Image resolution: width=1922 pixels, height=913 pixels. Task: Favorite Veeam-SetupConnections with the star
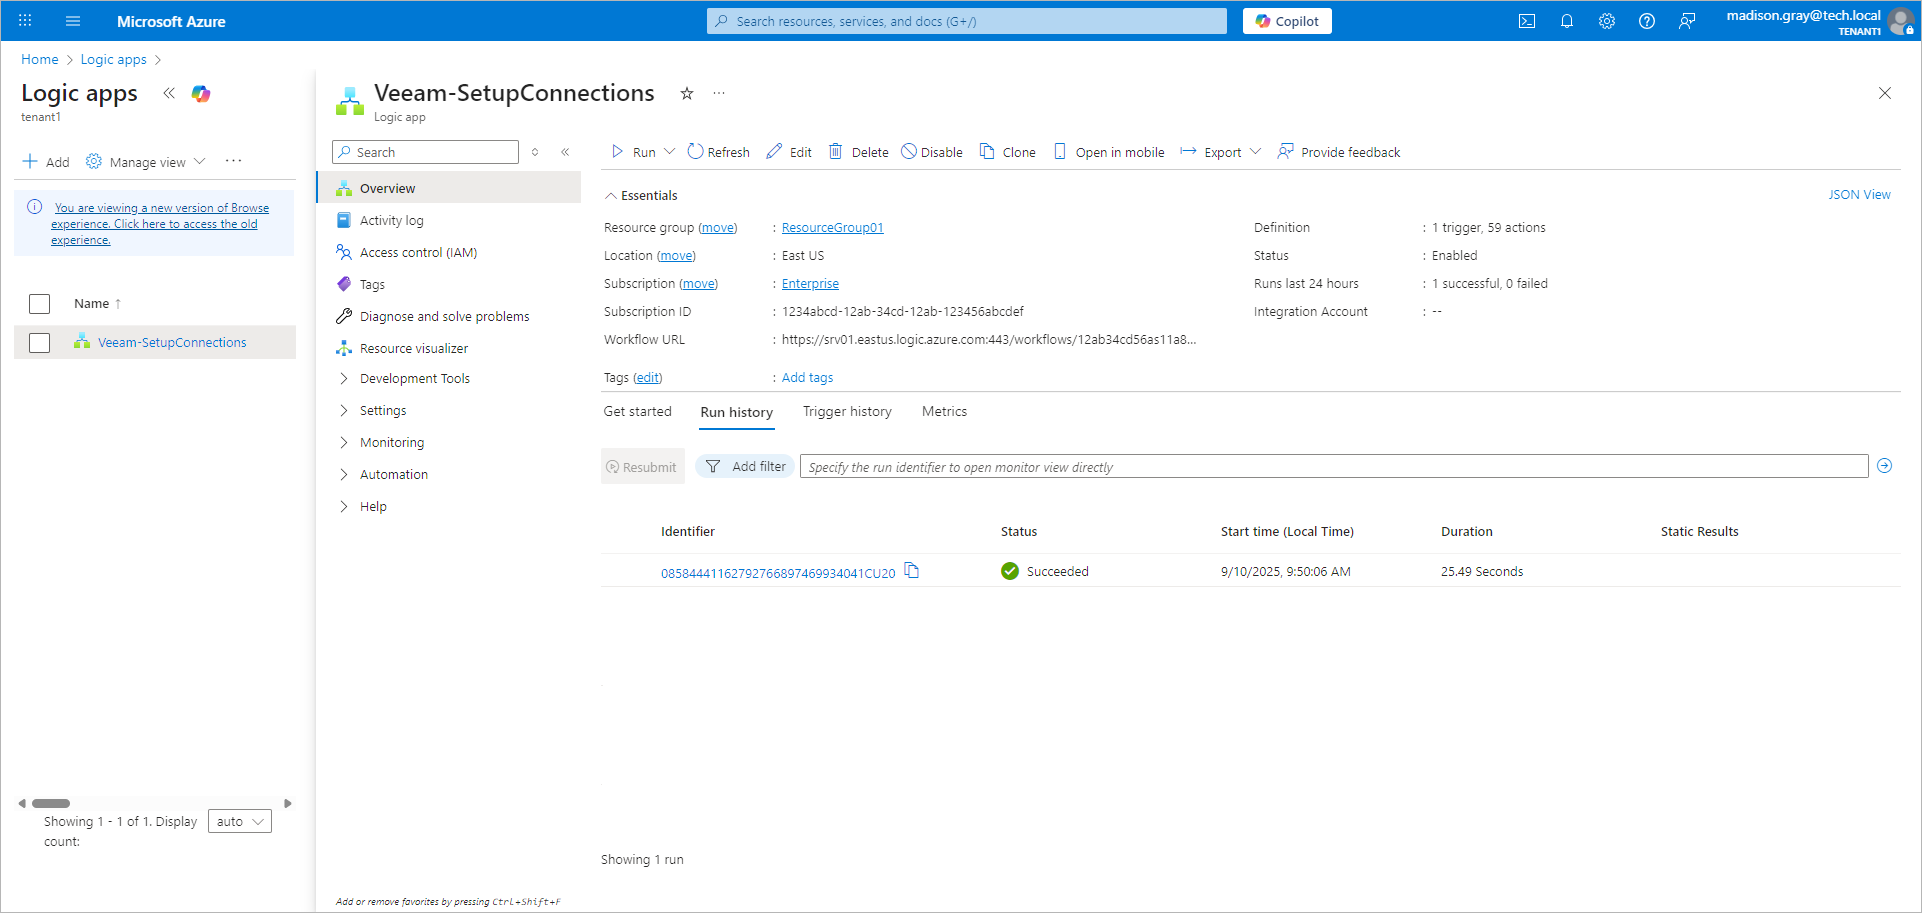[687, 93]
